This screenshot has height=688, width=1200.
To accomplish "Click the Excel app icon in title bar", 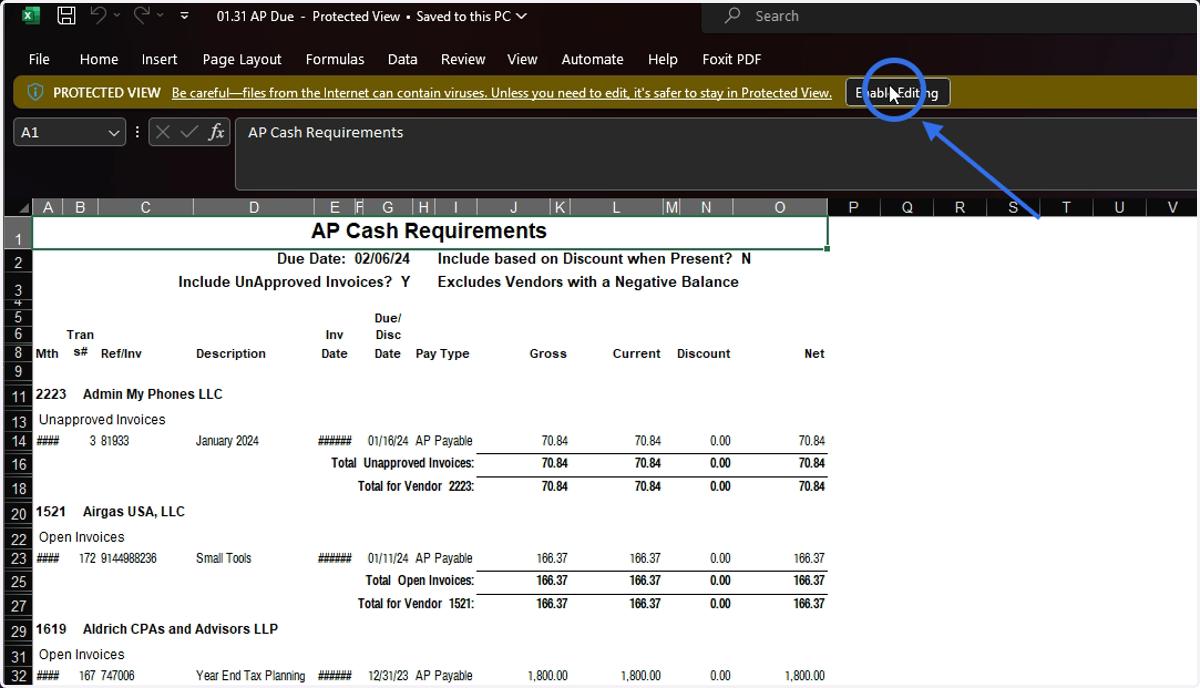I will 31,15.
